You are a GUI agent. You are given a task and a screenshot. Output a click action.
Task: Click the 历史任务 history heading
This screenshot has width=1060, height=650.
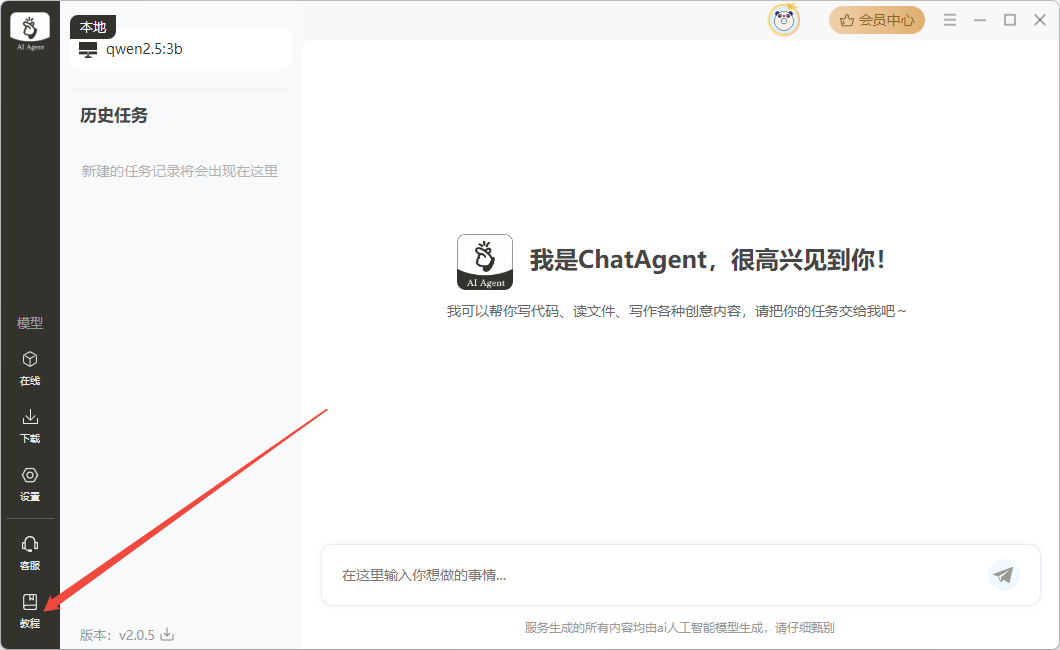click(x=114, y=116)
